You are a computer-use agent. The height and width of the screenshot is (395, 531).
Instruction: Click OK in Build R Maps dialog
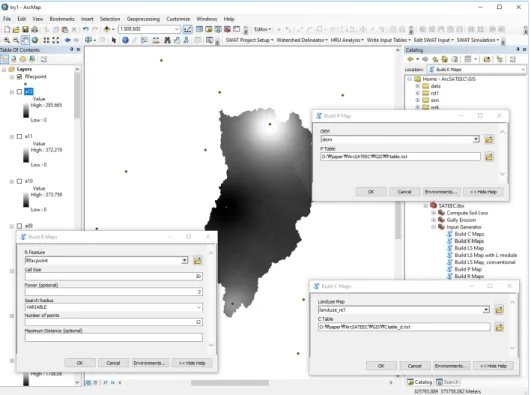pos(80,363)
